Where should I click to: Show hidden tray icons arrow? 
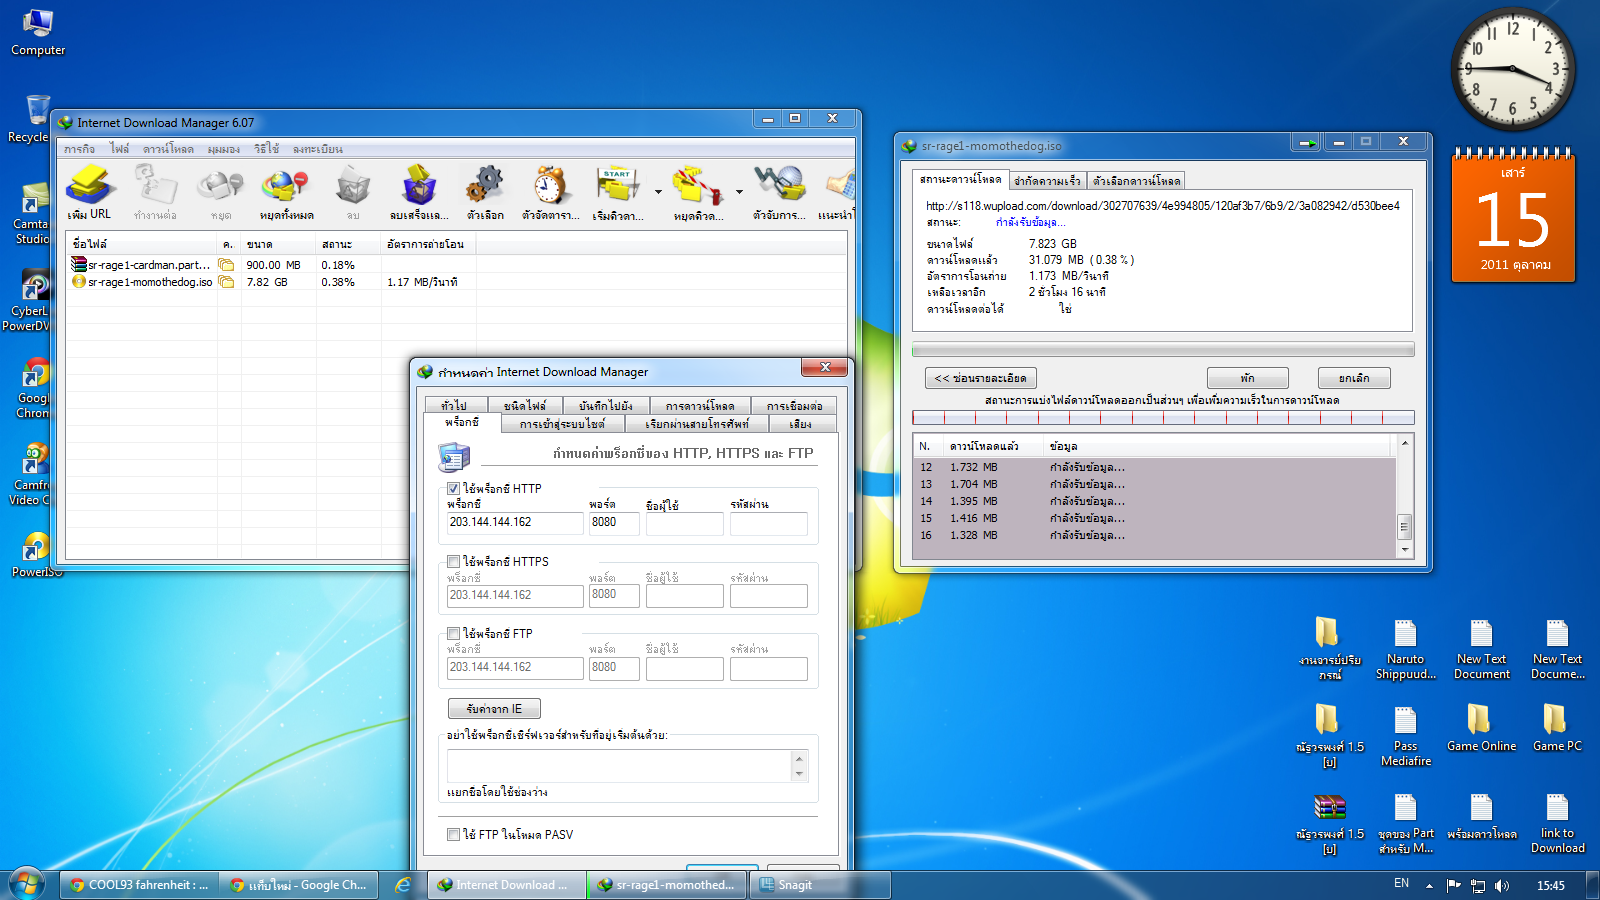click(1429, 885)
